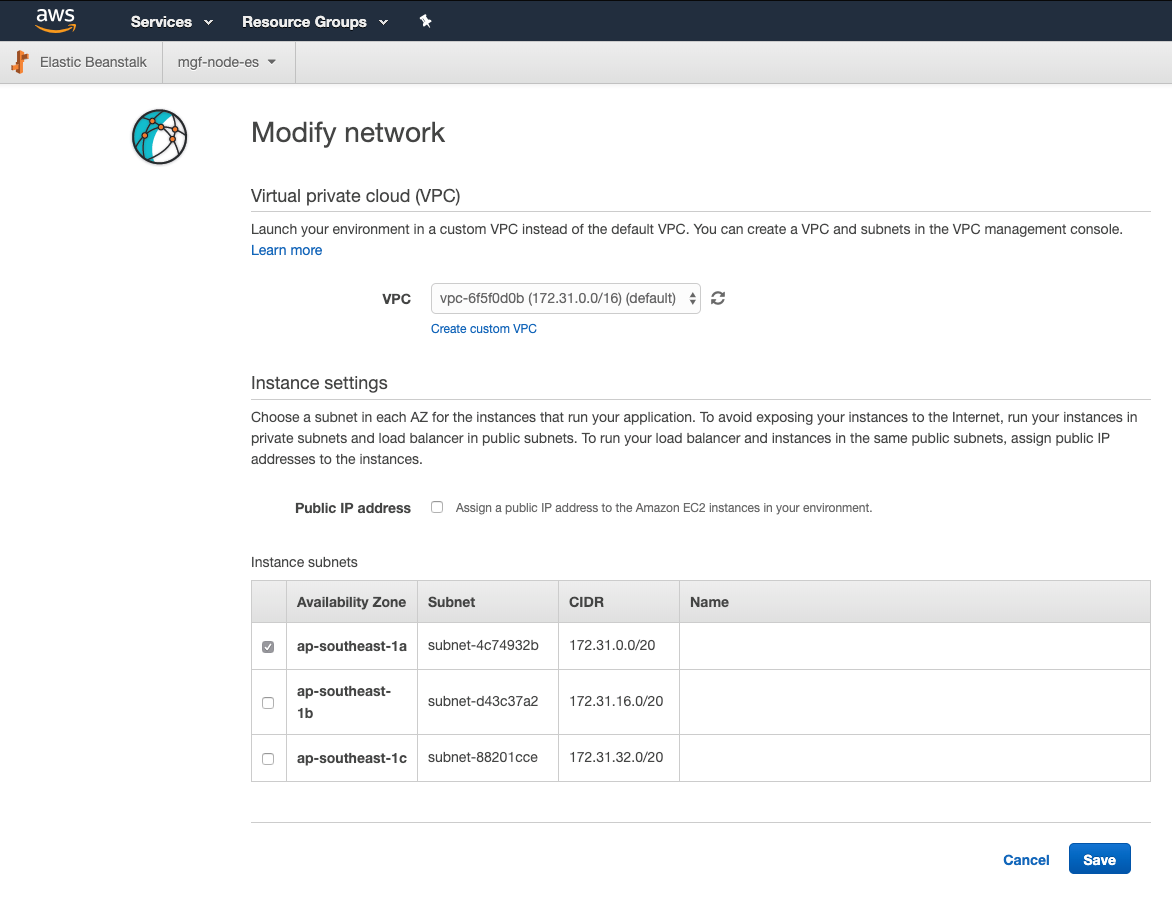The image size is (1172, 921).
Task: Enable public IP address assignment checkbox
Action: click(437, 507)
